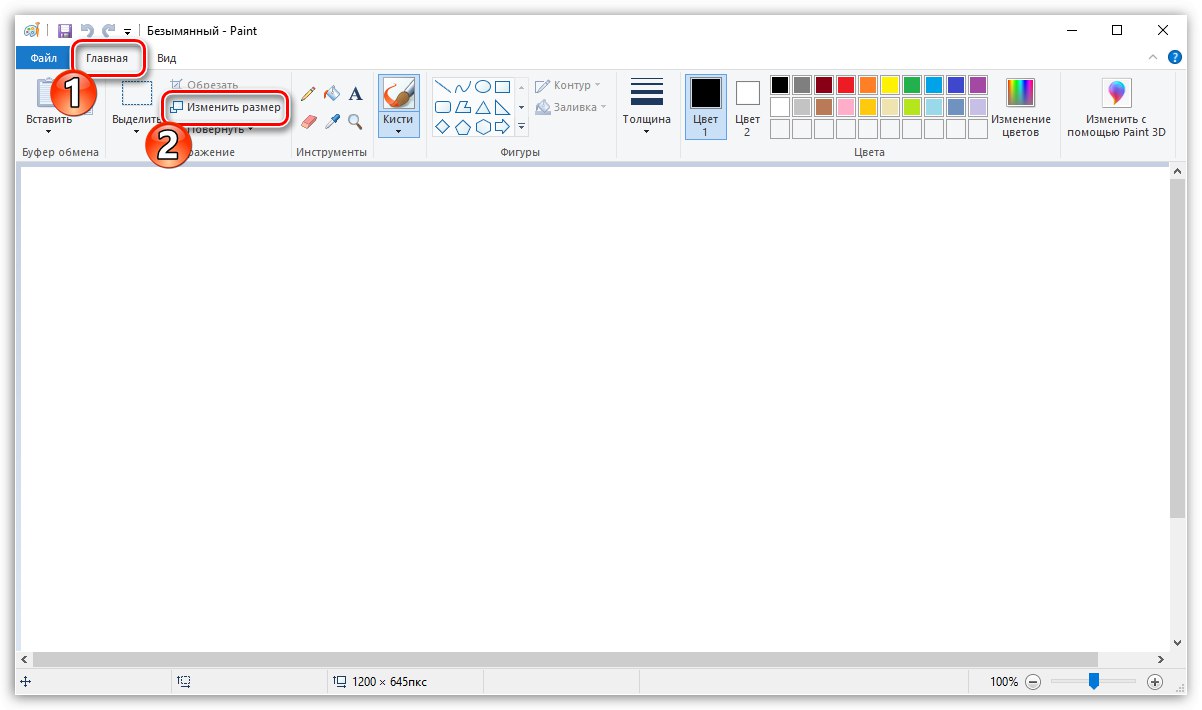1202x710 pixels.
Task: Switch to the Главная tab
Action: point(107,58)
